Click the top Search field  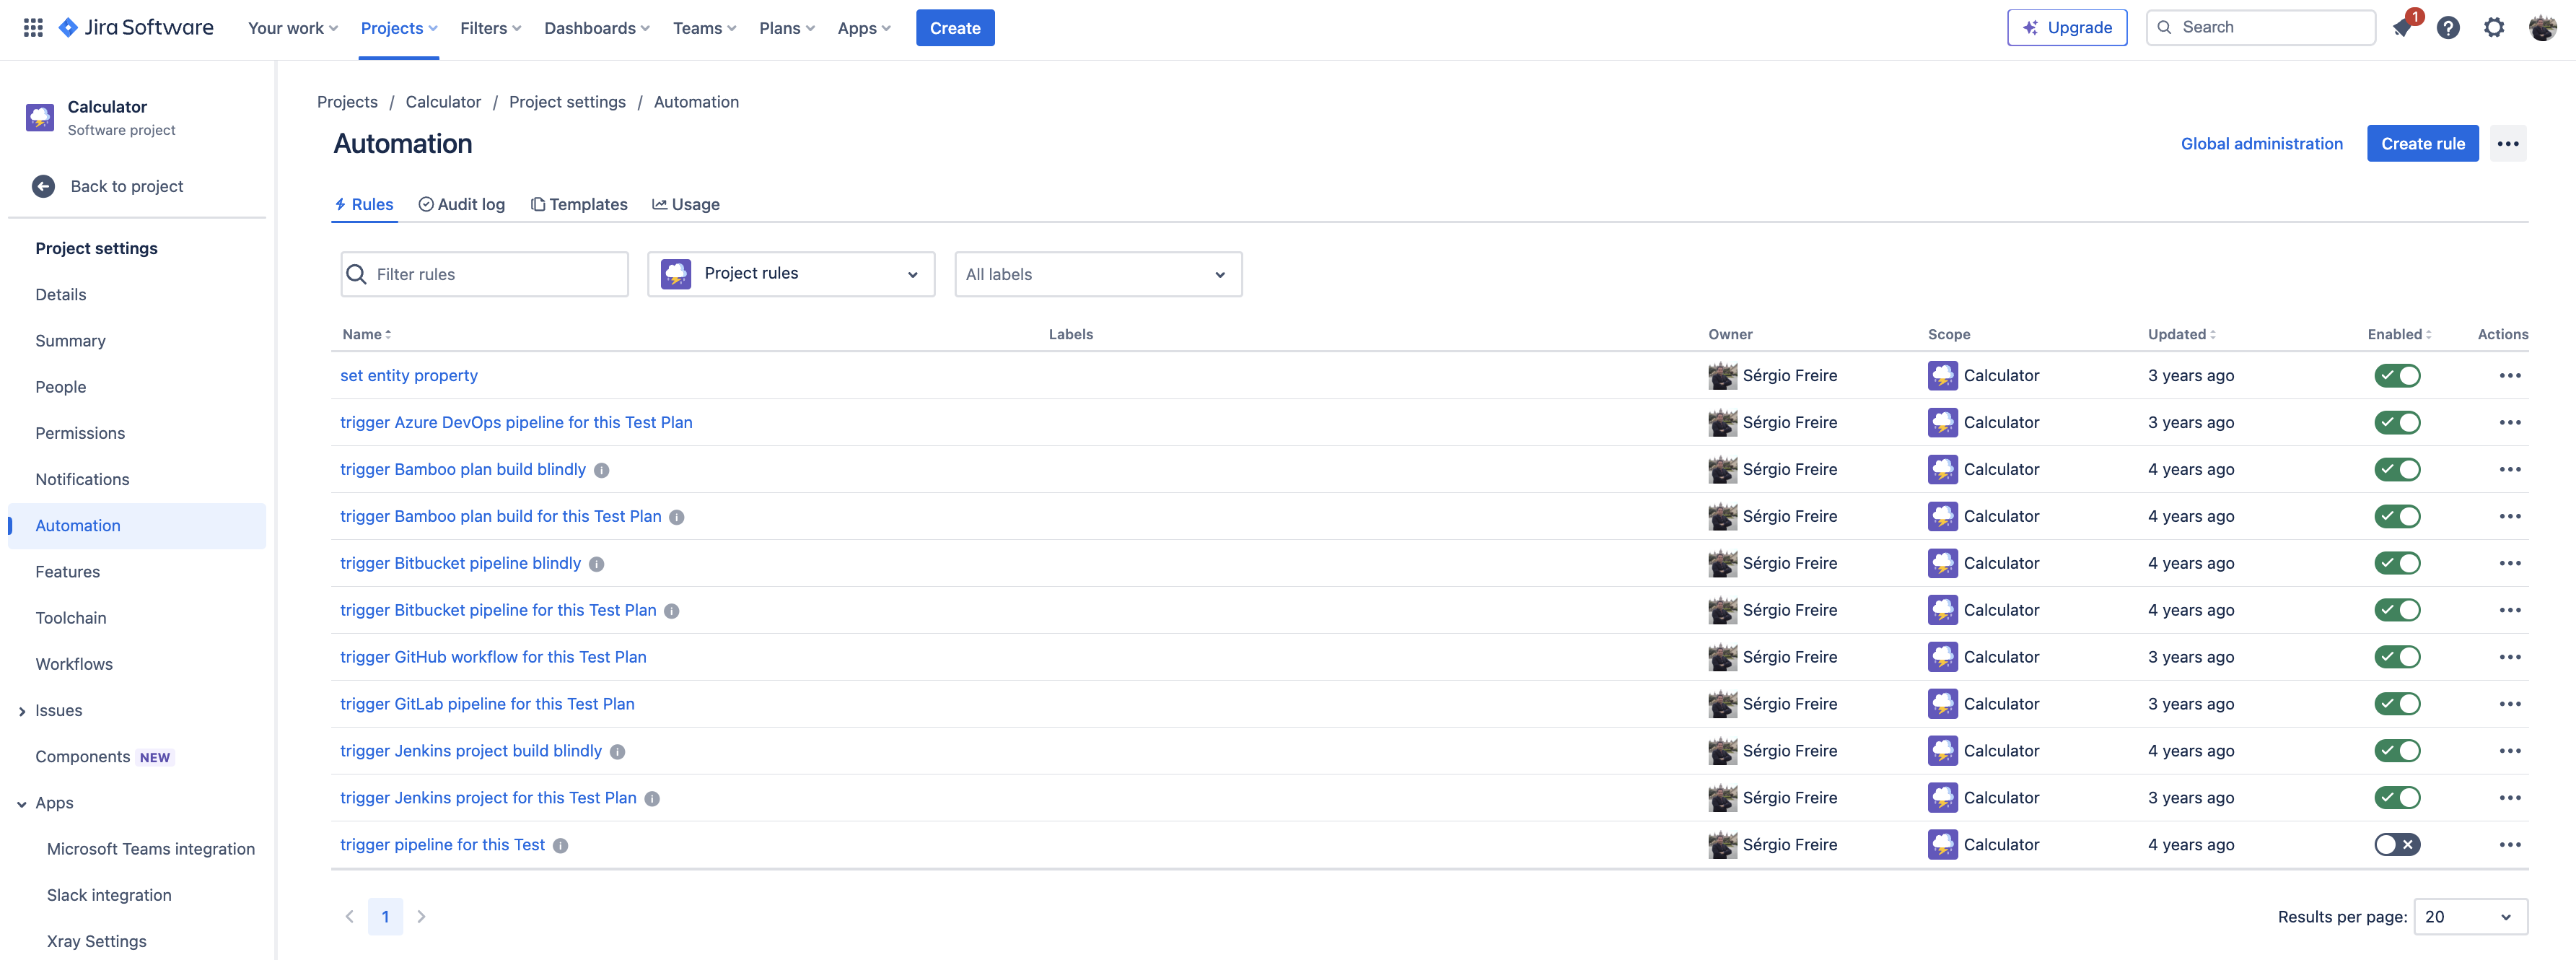click(x=2260, y=28)
